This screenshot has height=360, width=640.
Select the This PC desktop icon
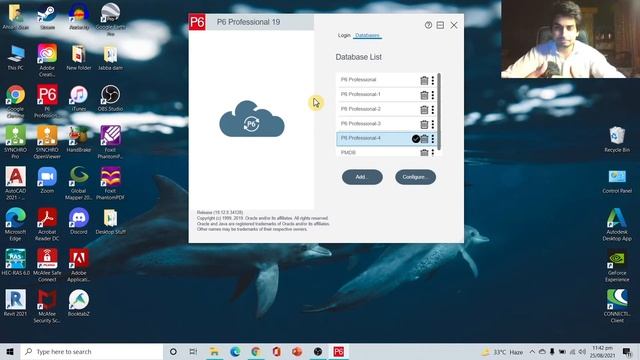click(x=16, y=58)
